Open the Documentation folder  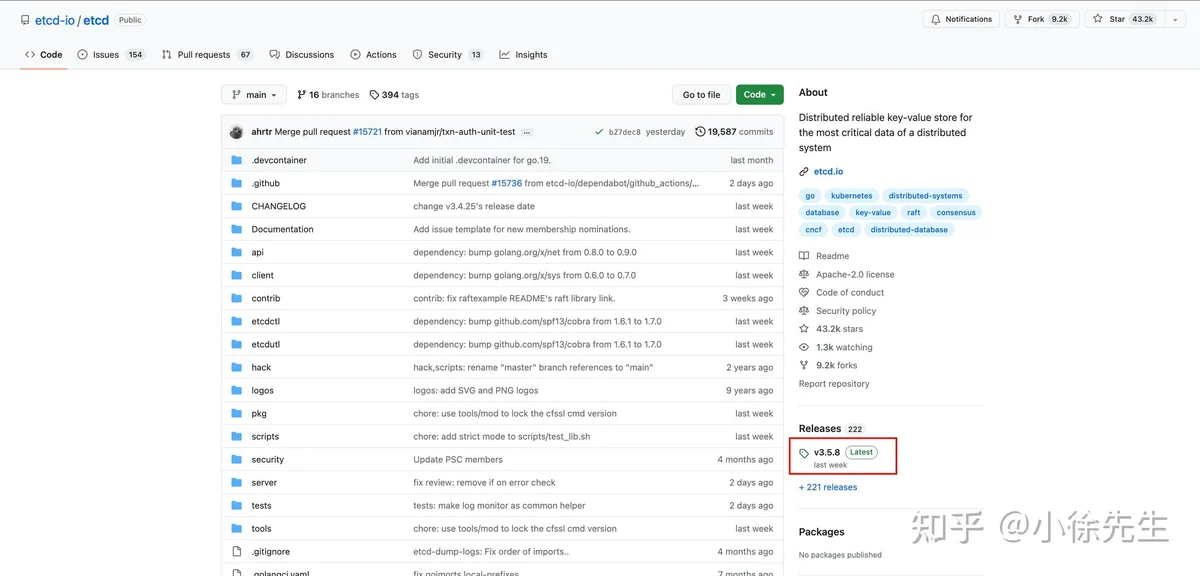[x=282, y=229]
